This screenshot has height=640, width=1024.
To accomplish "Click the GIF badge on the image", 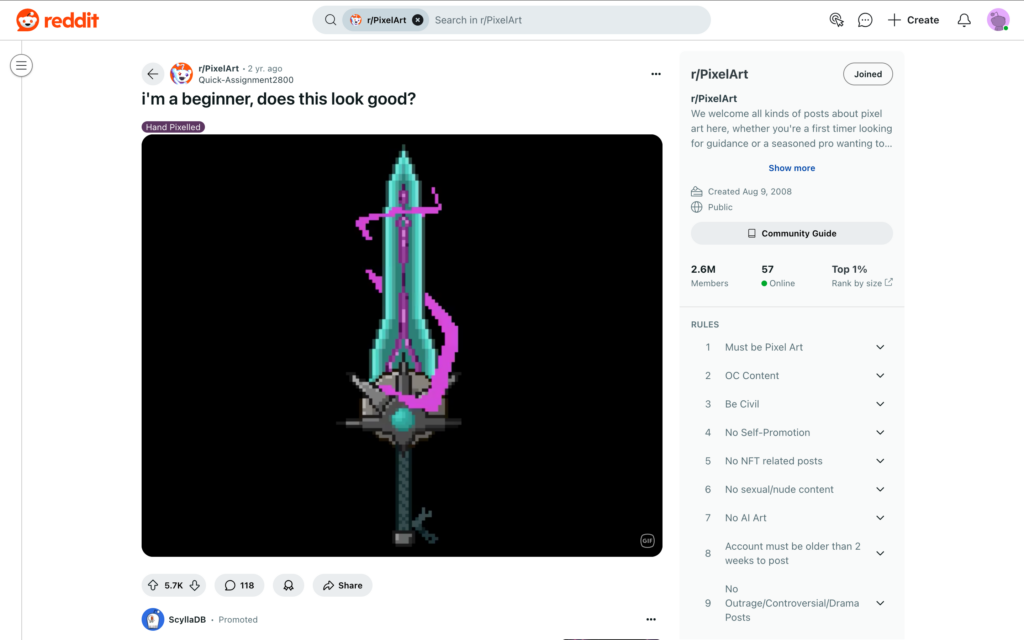I will (647, 541).
